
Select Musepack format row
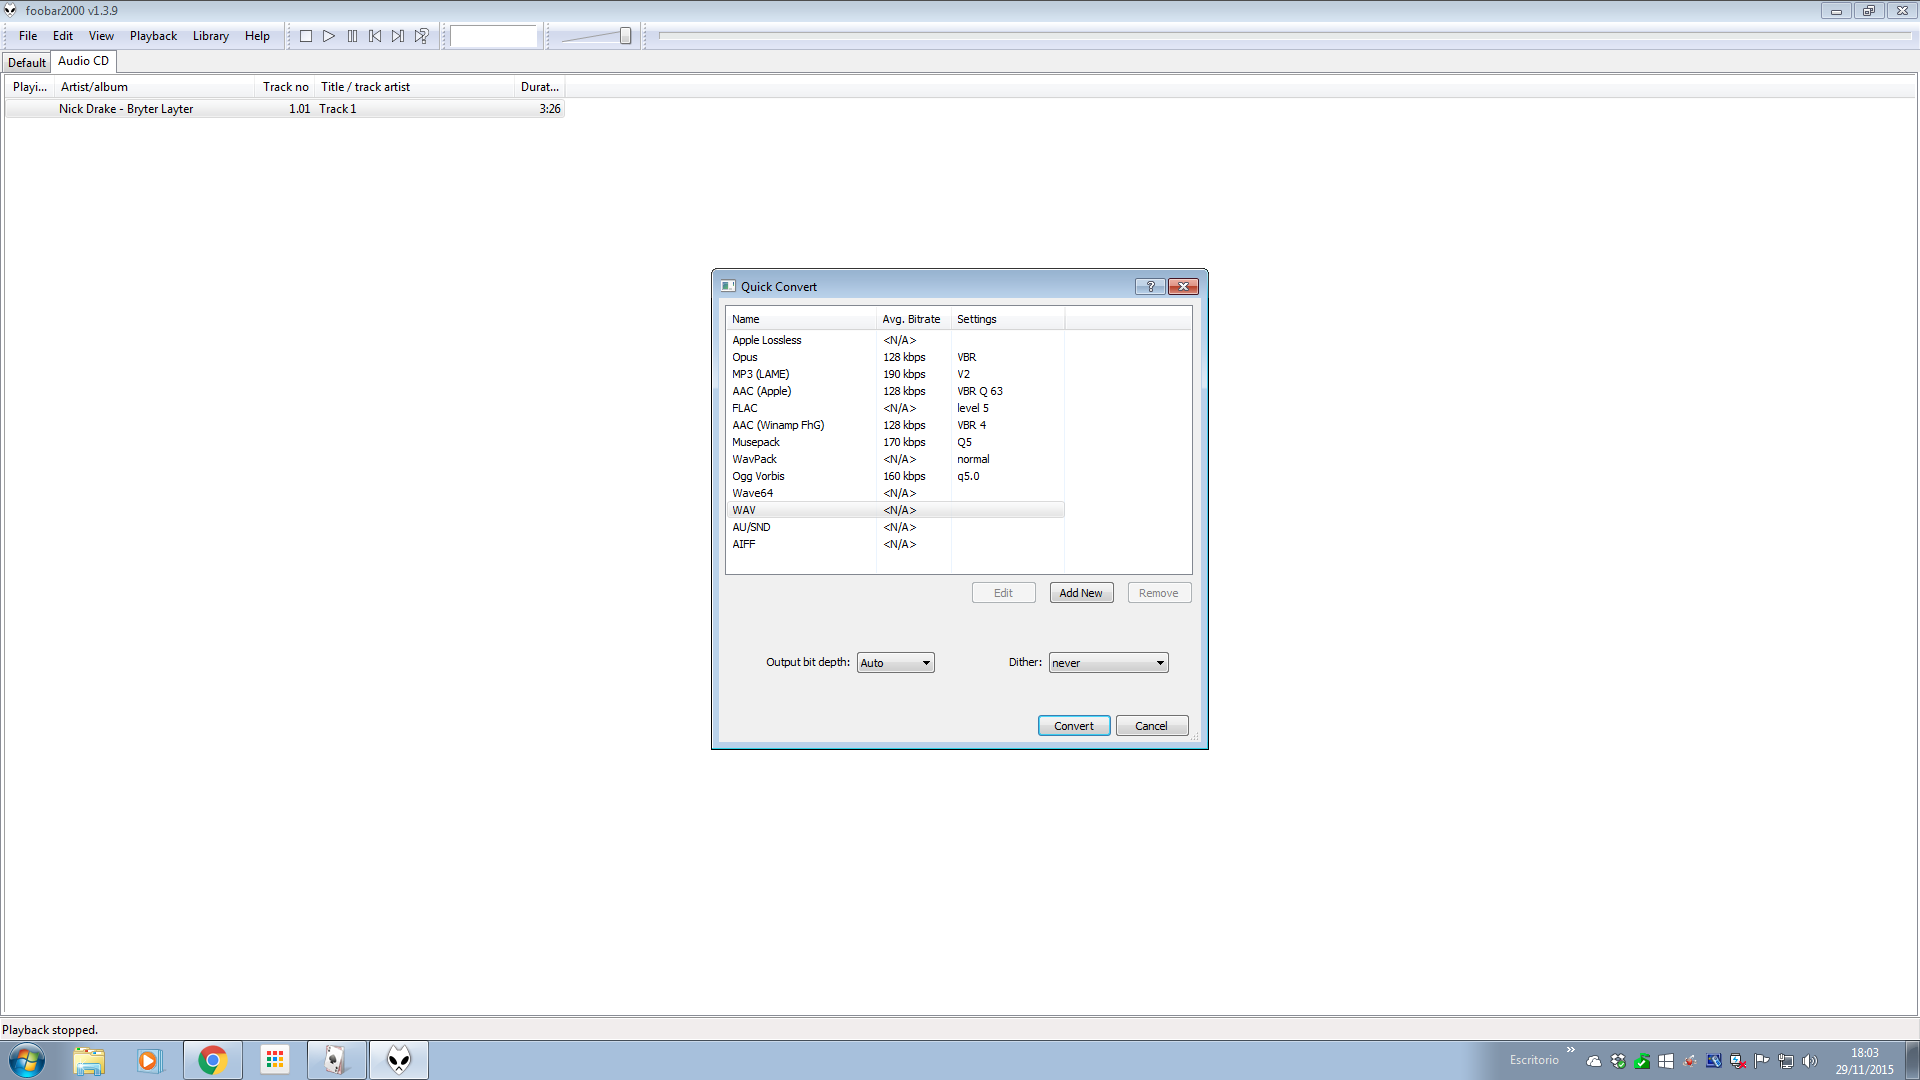tap(895, 442)
